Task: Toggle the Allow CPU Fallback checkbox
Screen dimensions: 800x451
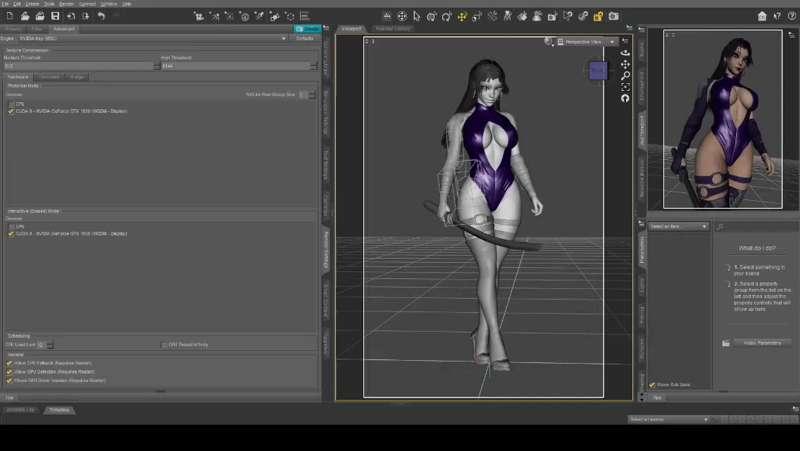Action: 9,363
